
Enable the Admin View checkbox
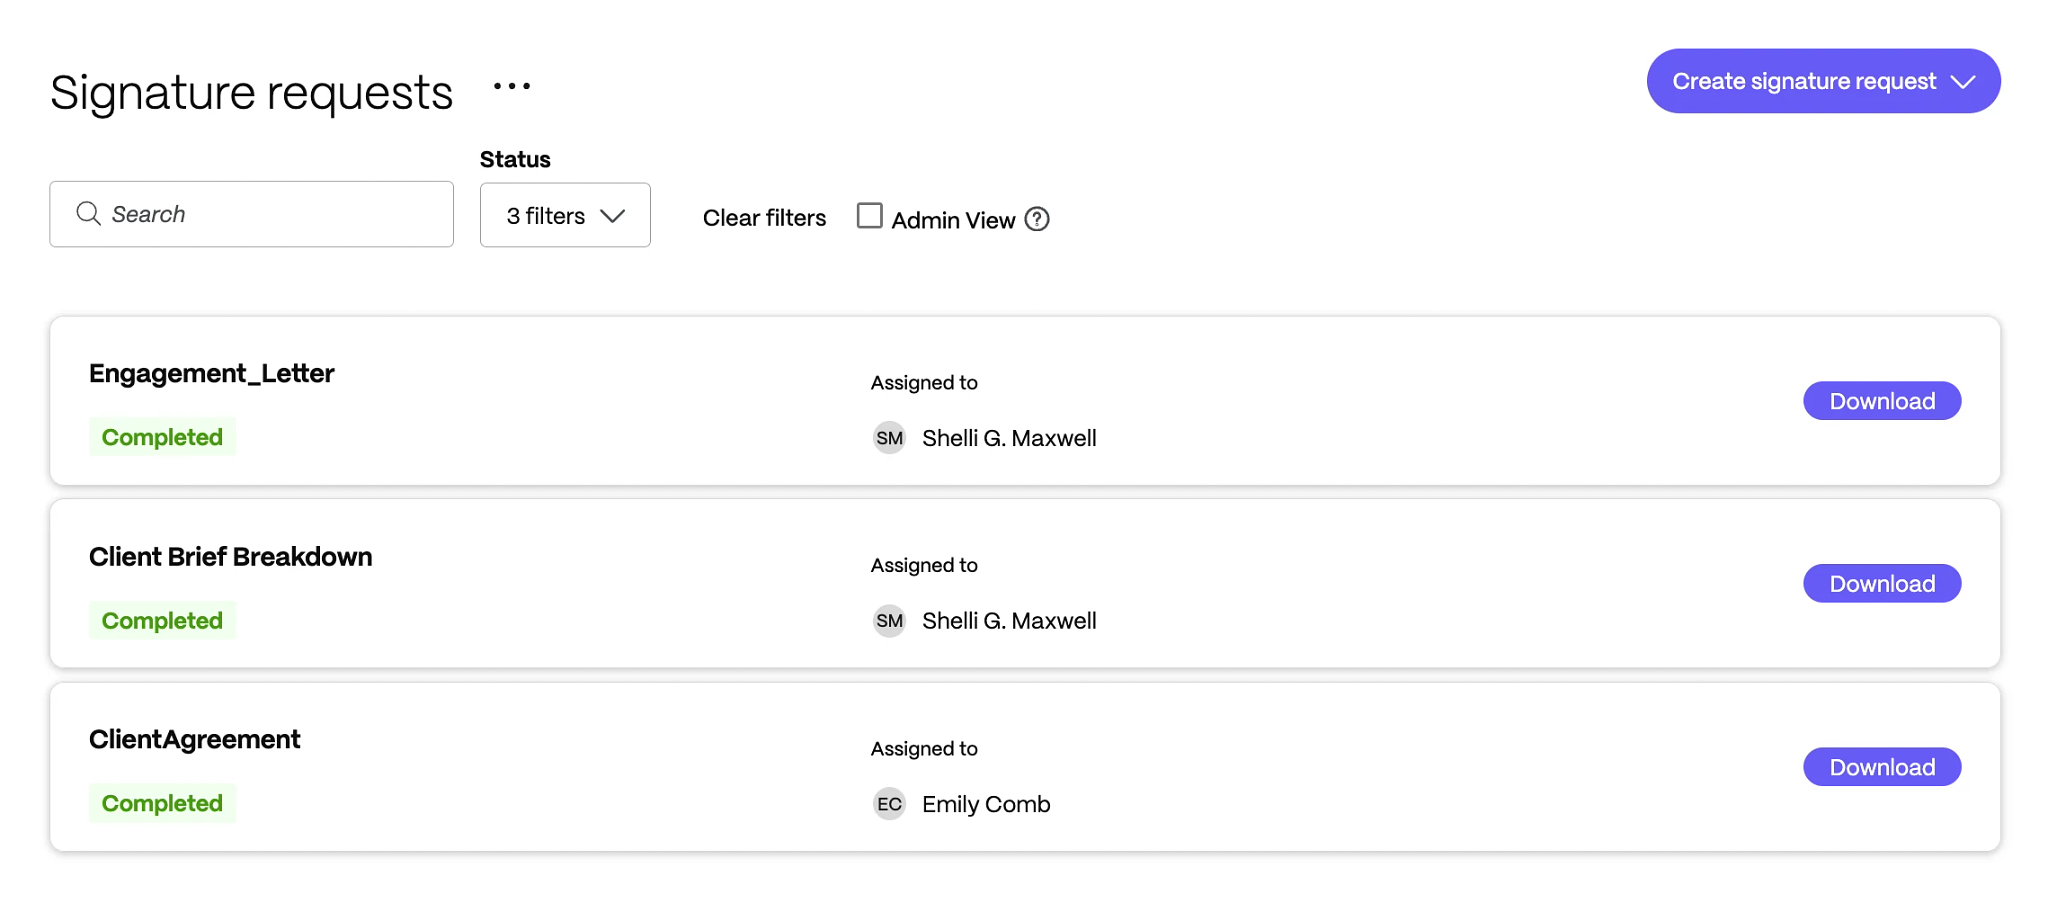click(x=869, y=216)
